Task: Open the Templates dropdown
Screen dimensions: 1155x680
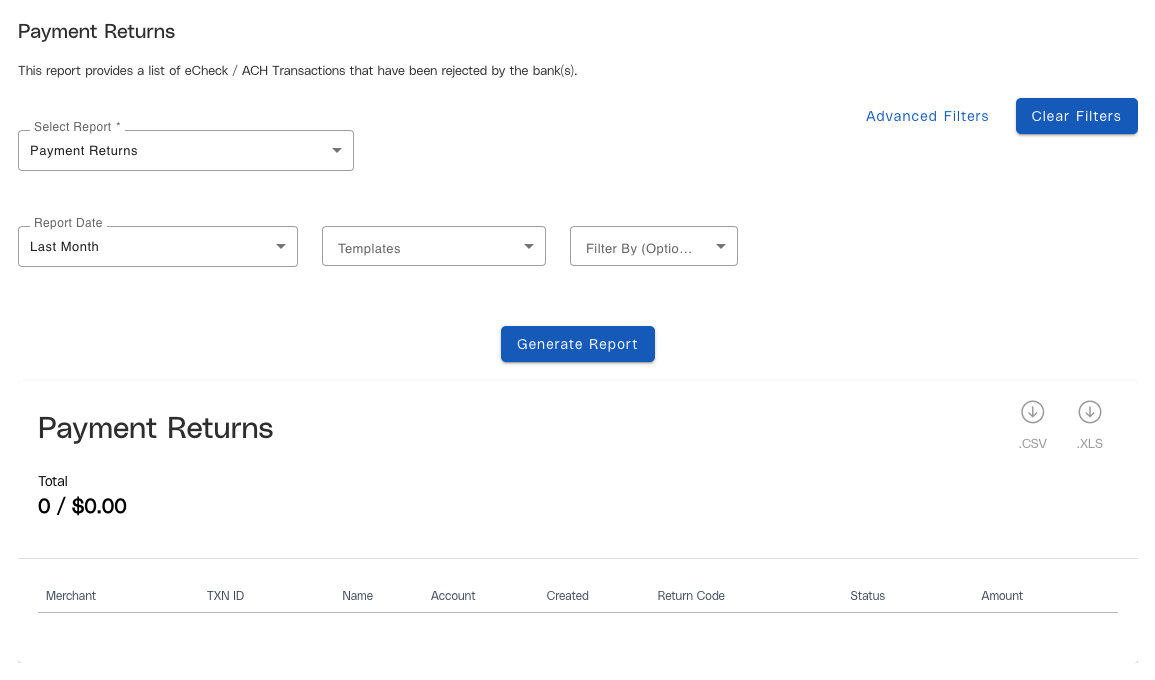Action: tap(433, 247)
